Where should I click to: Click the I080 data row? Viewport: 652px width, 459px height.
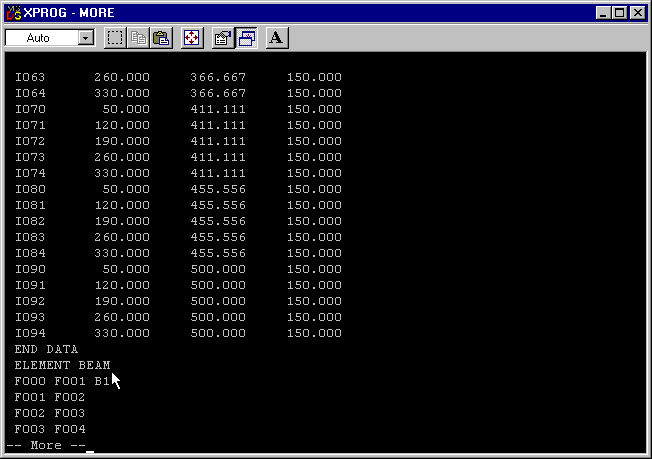tap(178, 189)
